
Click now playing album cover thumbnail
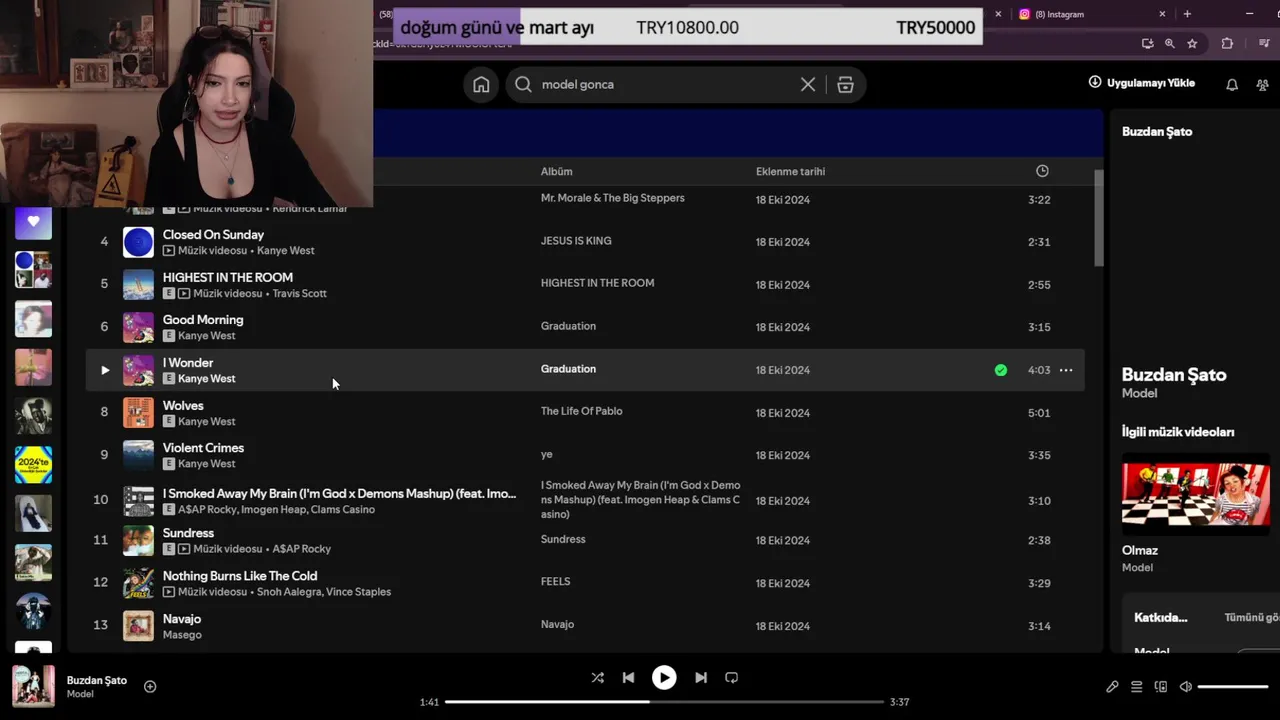[33, 686]
